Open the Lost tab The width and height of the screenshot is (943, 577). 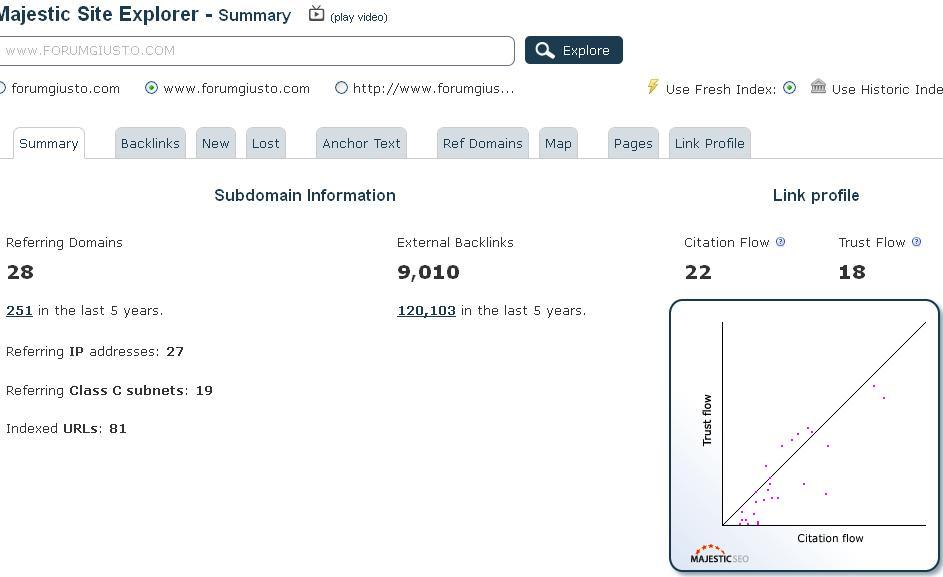click(x=266, y=143)
